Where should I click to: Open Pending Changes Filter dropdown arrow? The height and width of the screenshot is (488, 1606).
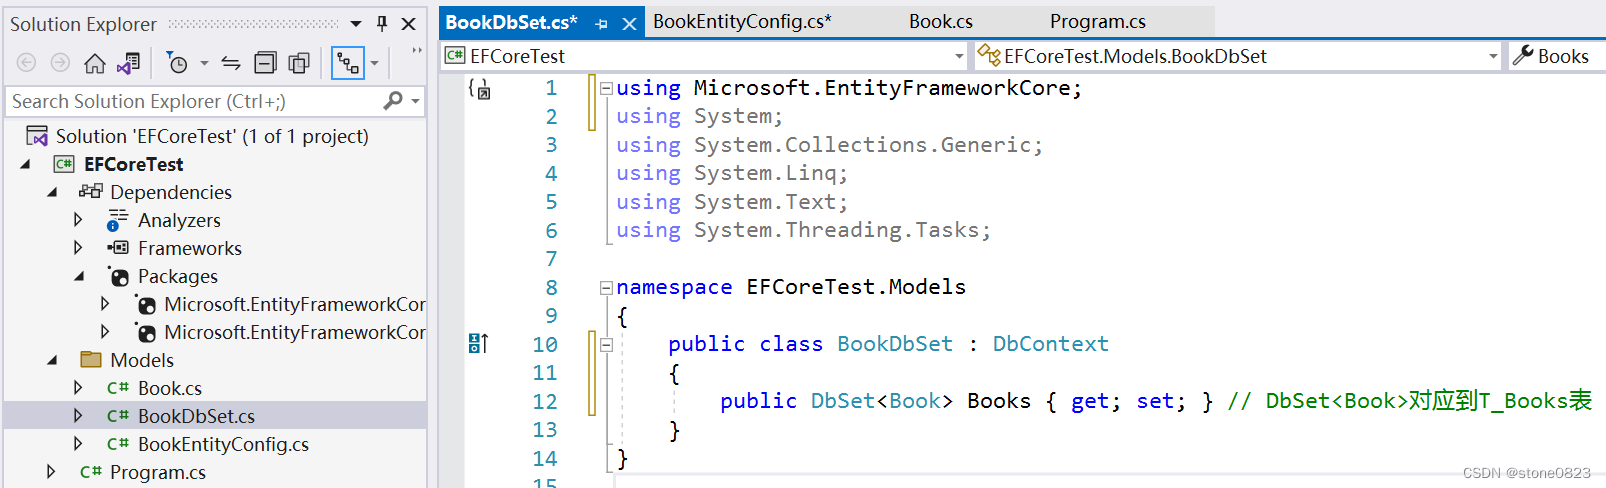pyautogui.click(x=204, y=64)
